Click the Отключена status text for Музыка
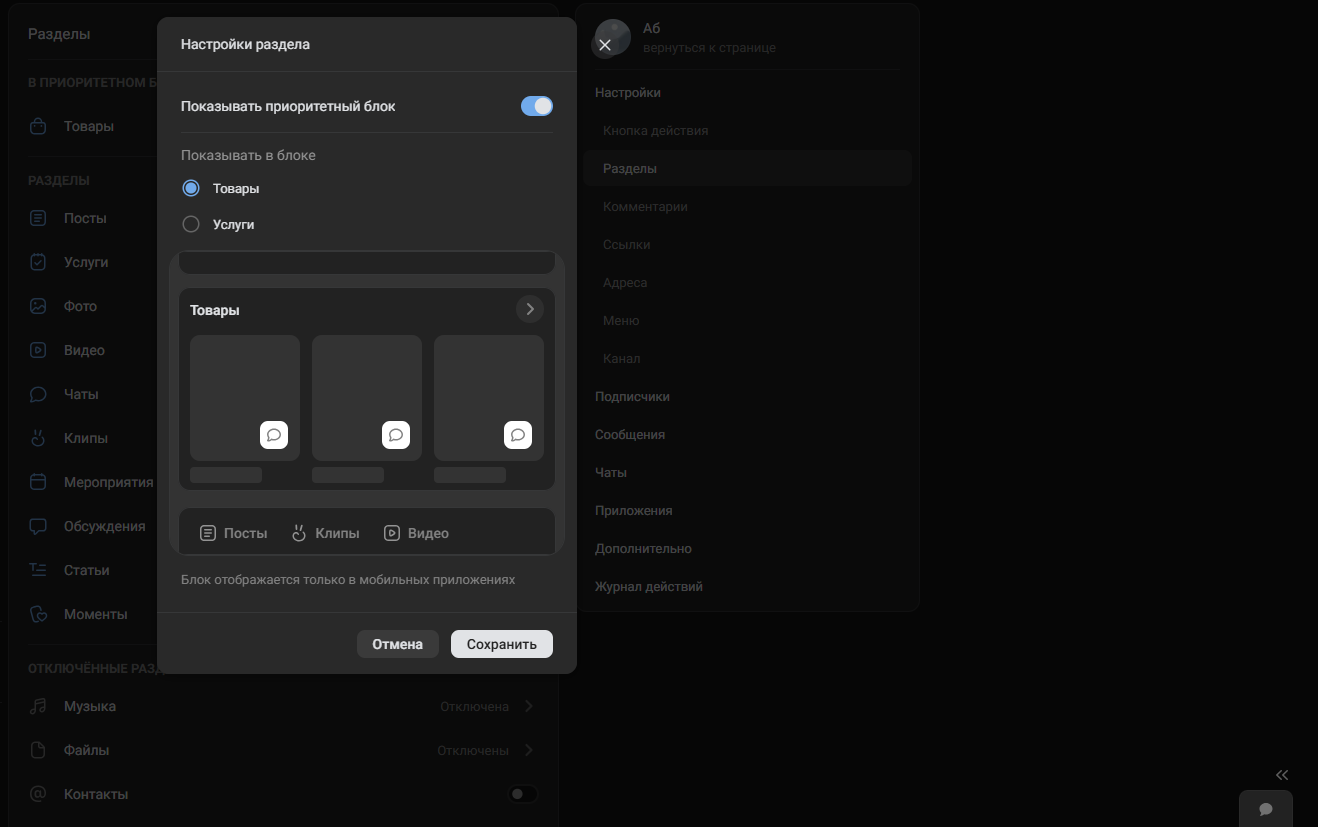This screenshot has width=1318, height=827. pos(474,706)
